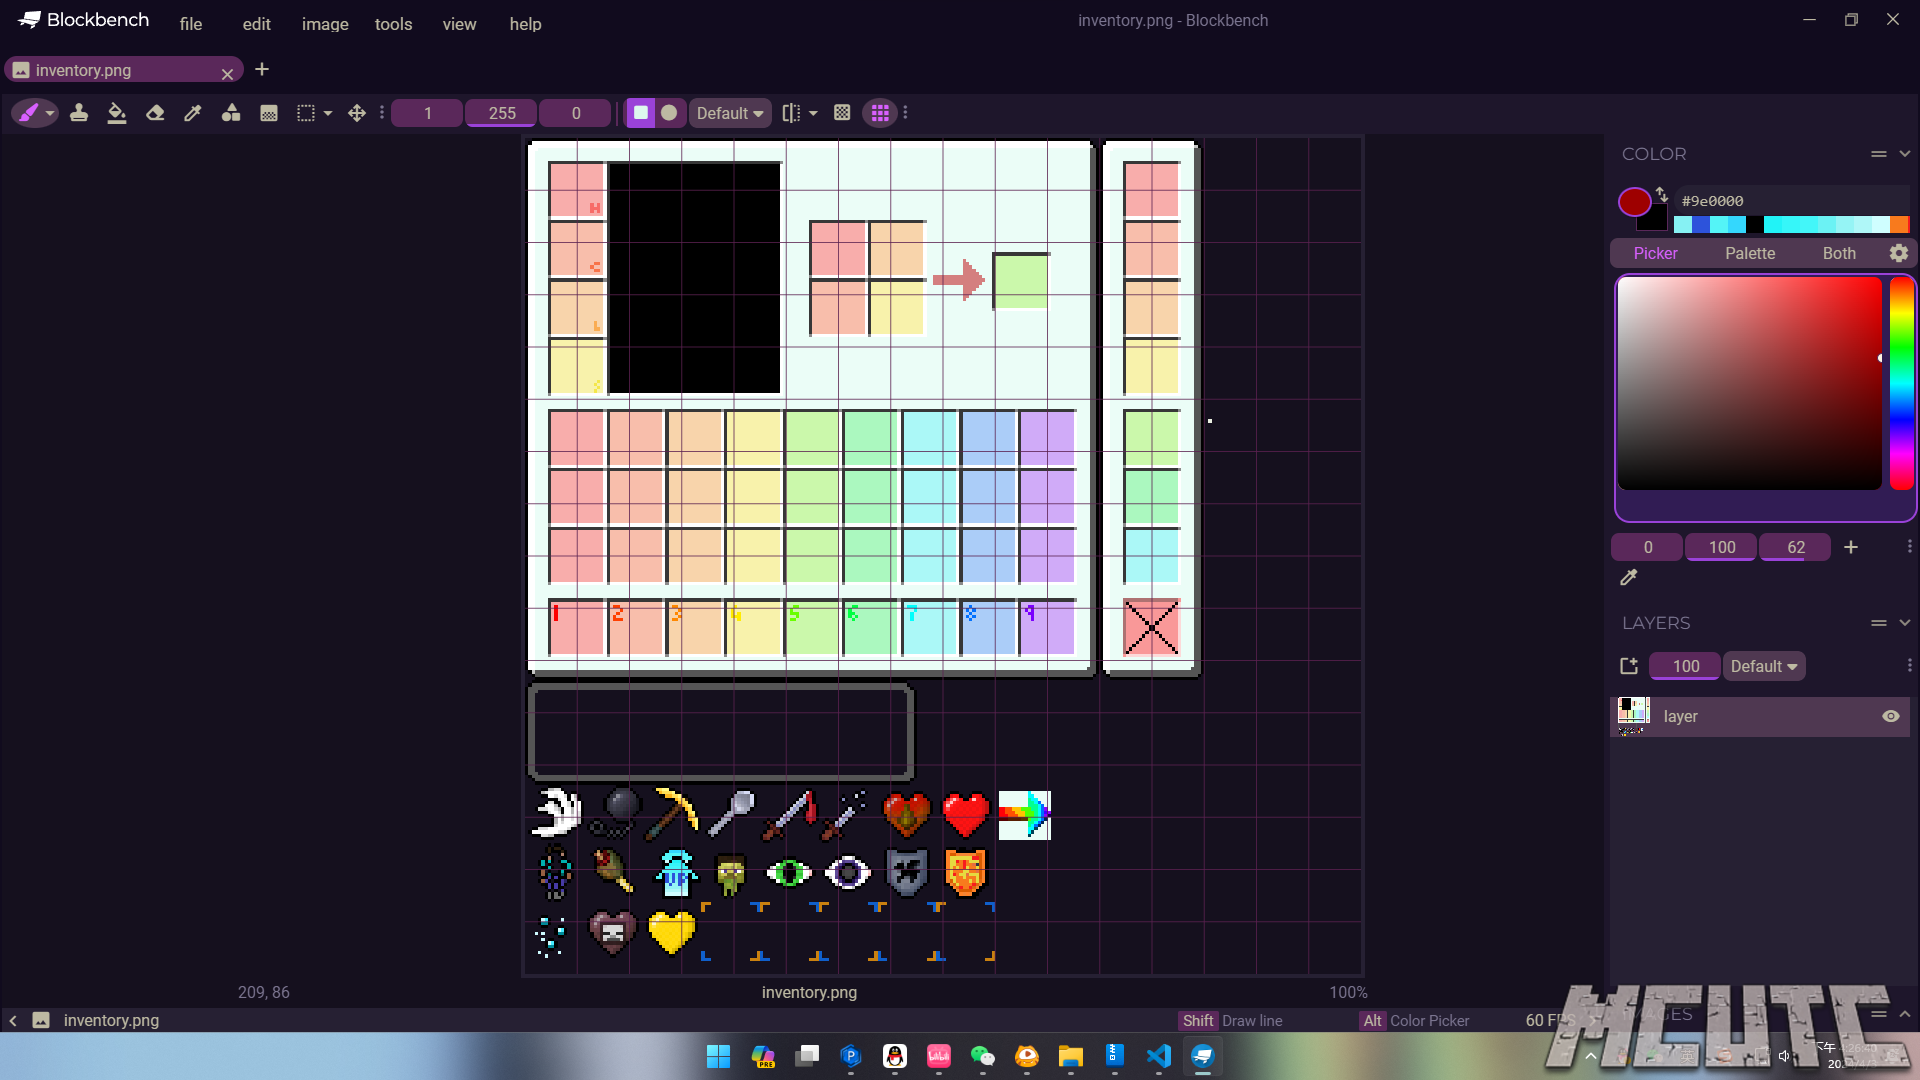The image size is (1920, 1080).
Task: Select the Color Picker eyedropper tool
Action: click(x=193, y=113)
